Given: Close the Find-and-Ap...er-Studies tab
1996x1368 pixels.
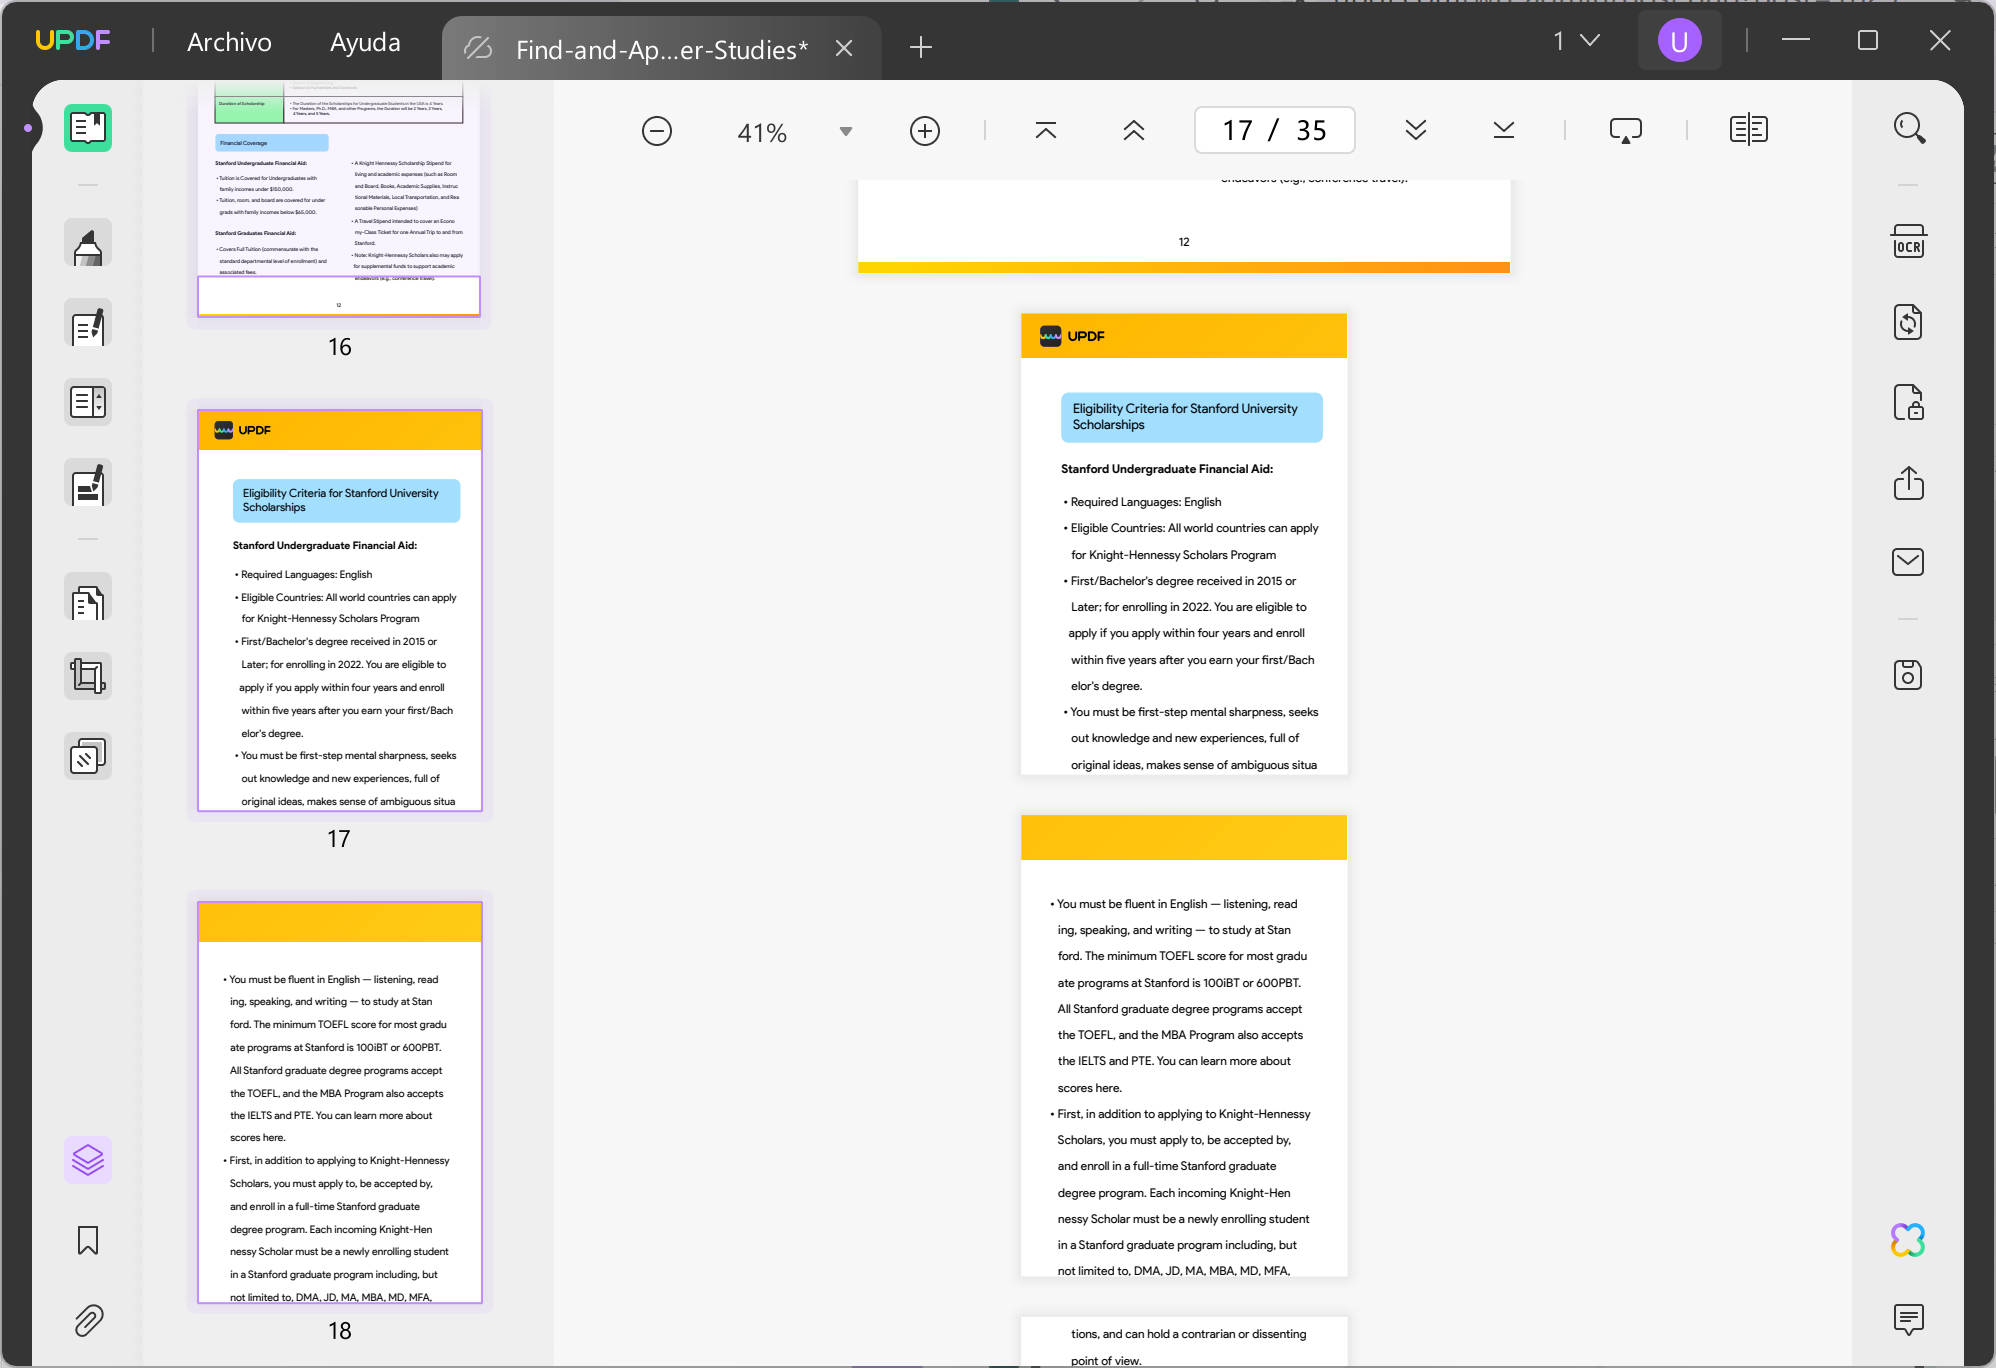Looking at the screenshot, I should (844, 48).
